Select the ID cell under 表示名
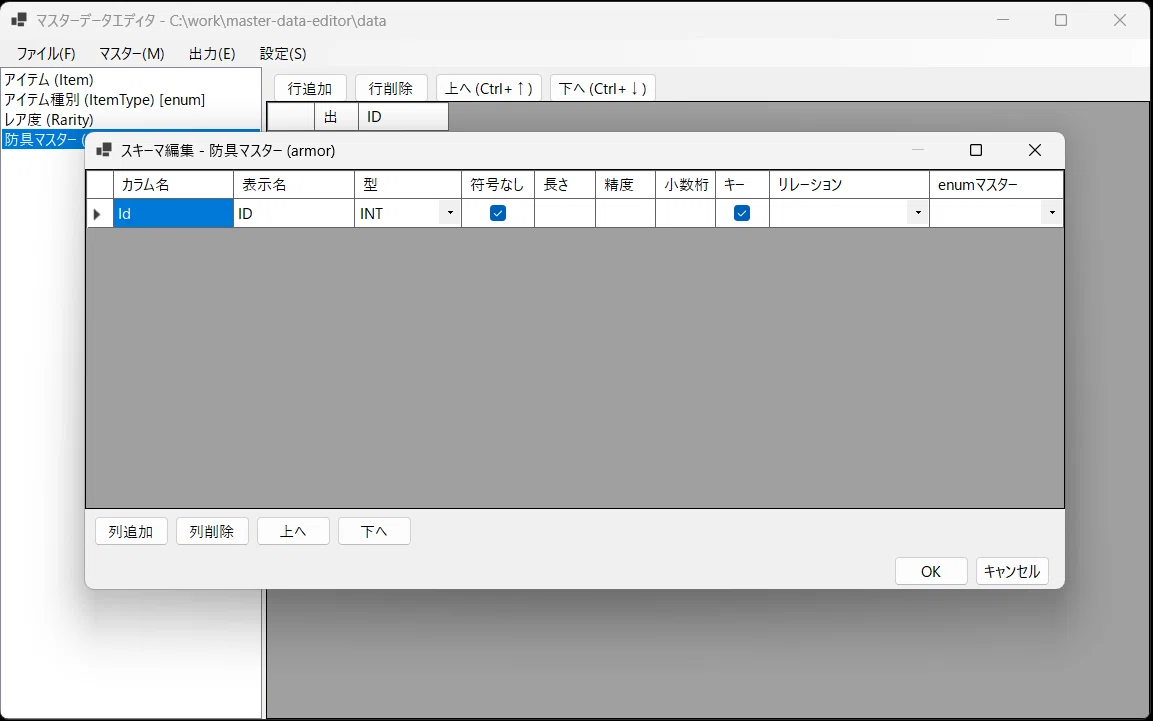The image size is (1153, 721). [294, 213]
